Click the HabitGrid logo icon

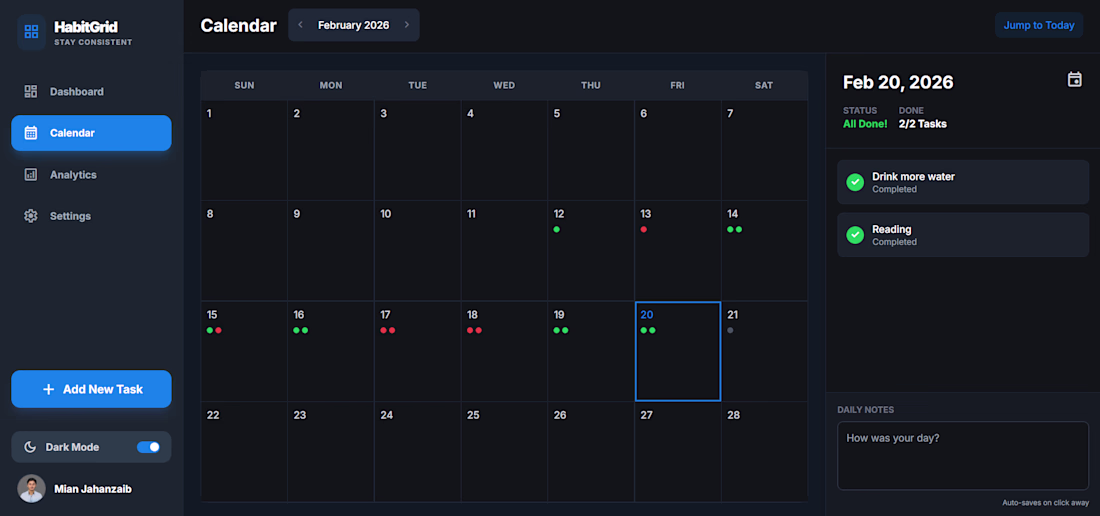tap(31, 31)
